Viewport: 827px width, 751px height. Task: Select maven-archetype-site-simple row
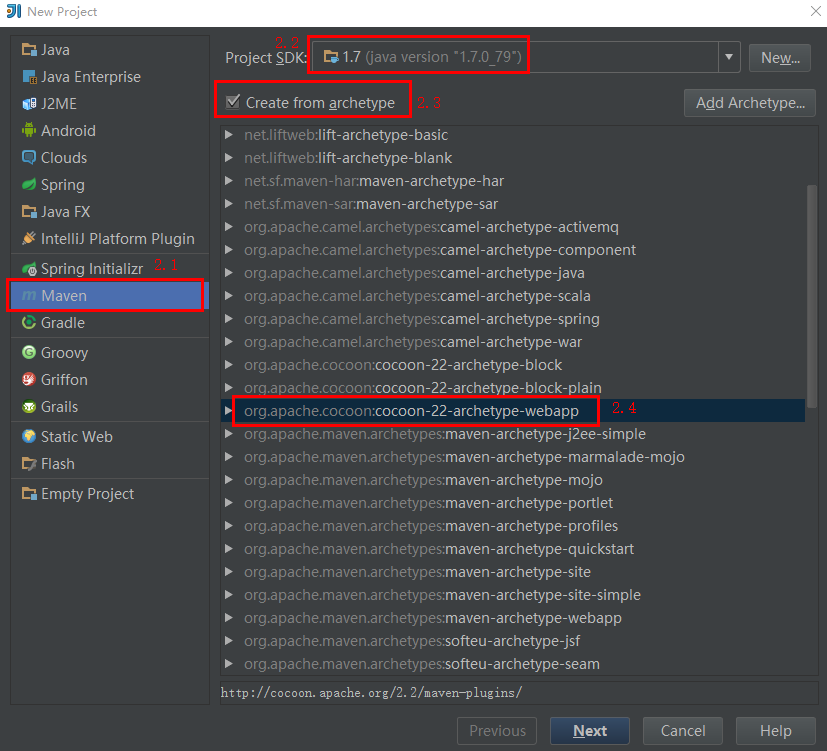pyautogui.click(x=513, y=595)
